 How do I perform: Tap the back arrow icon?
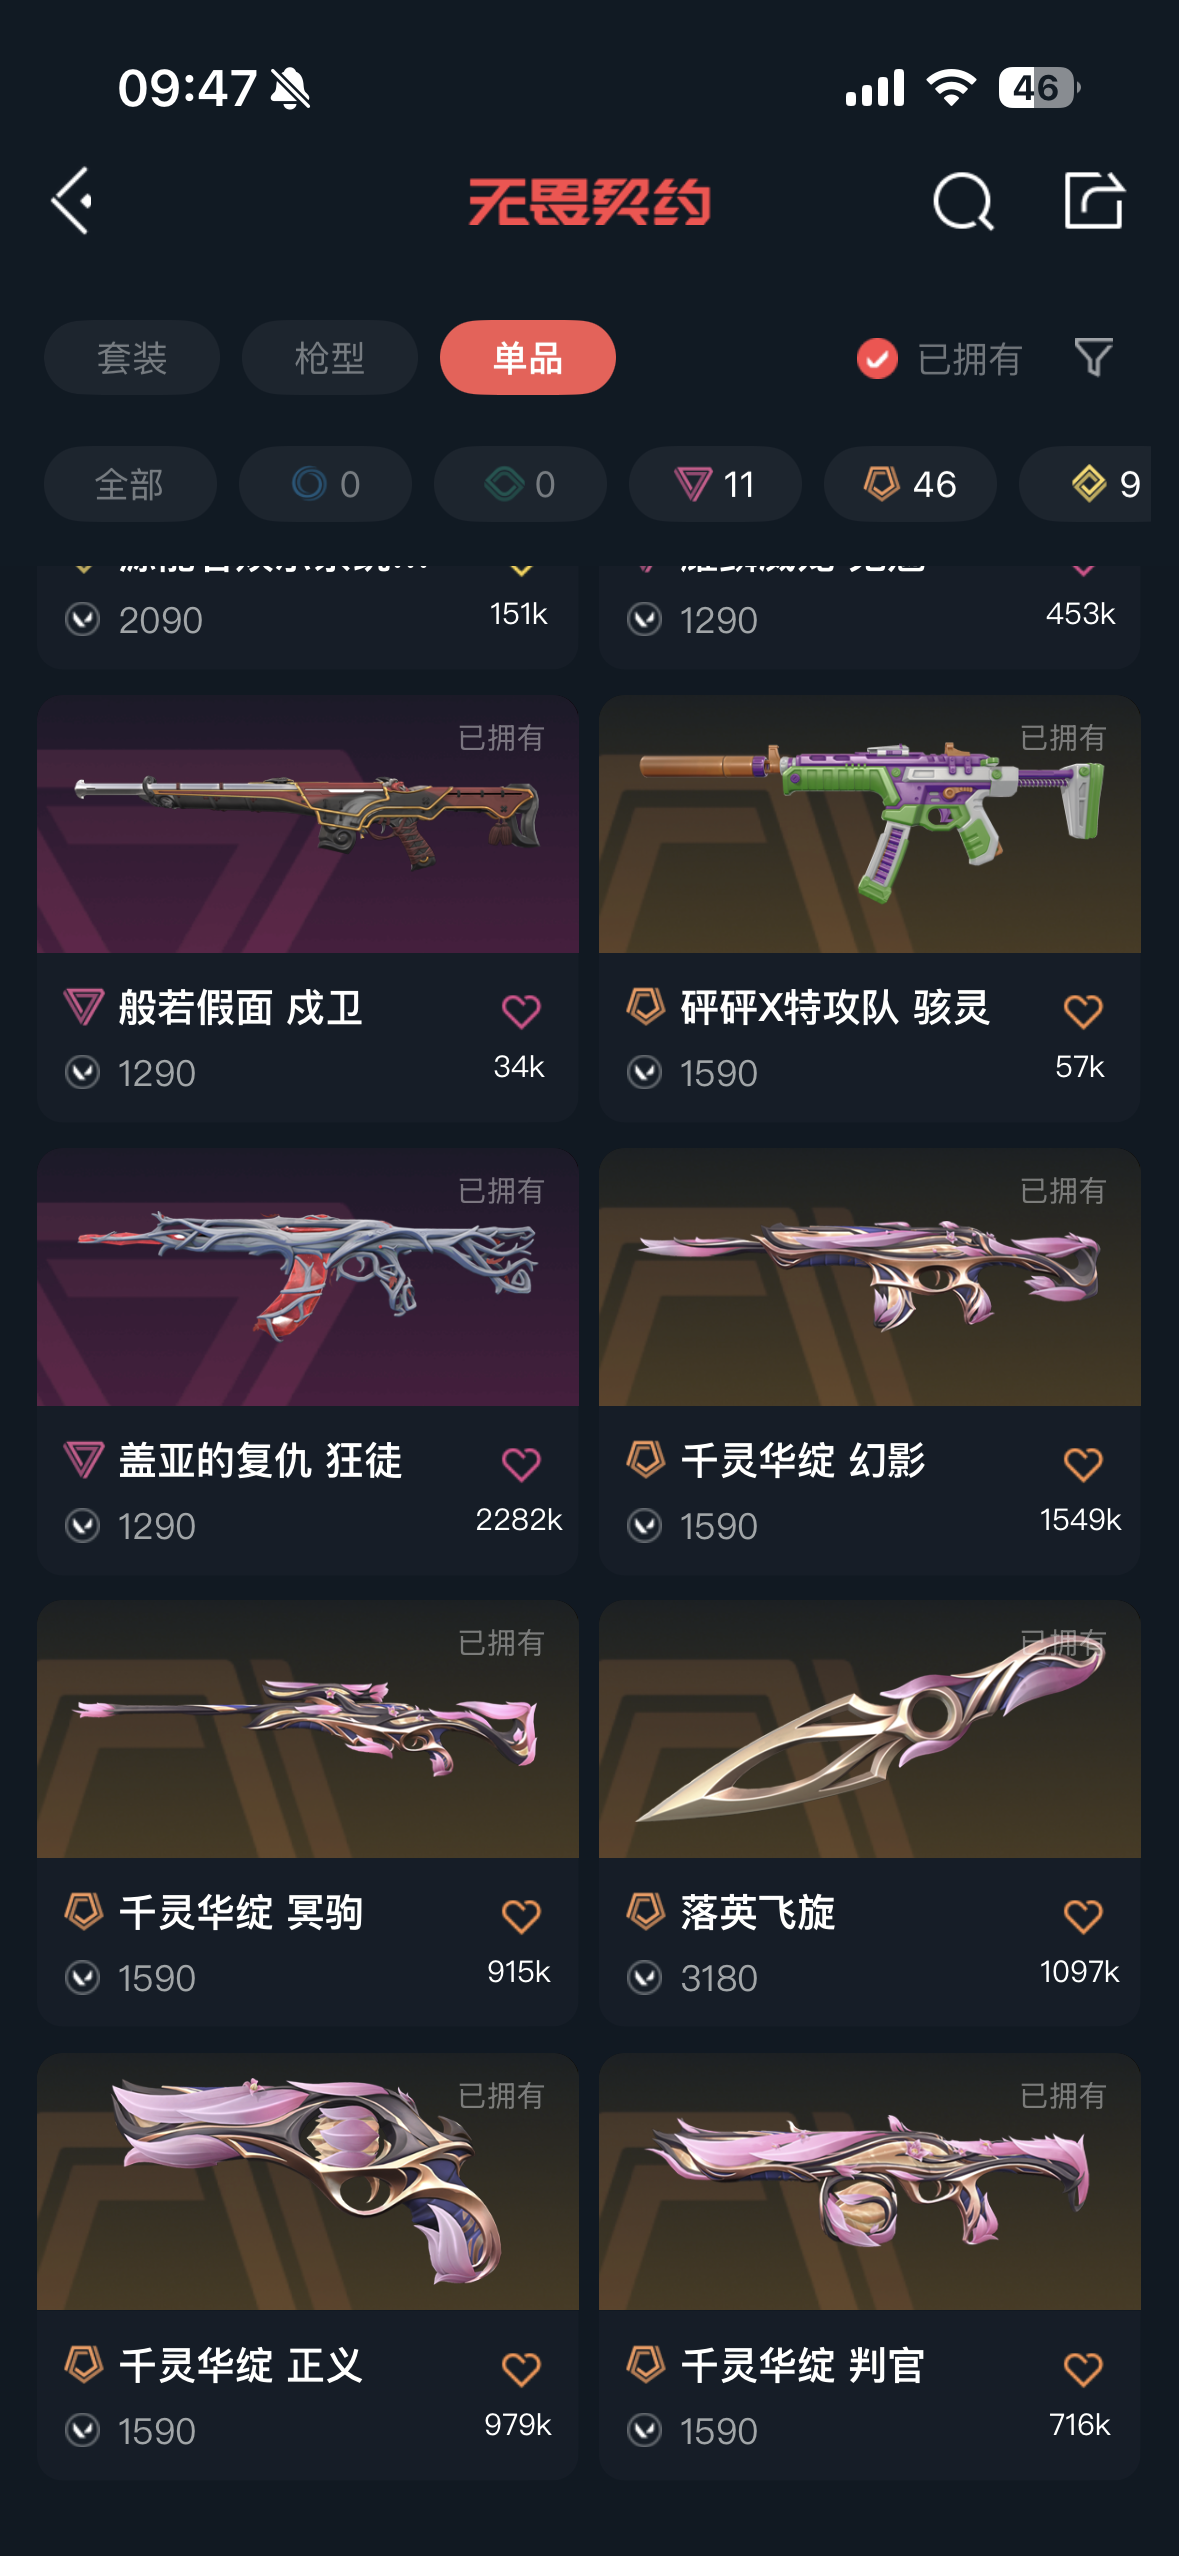tap(72, 201)
